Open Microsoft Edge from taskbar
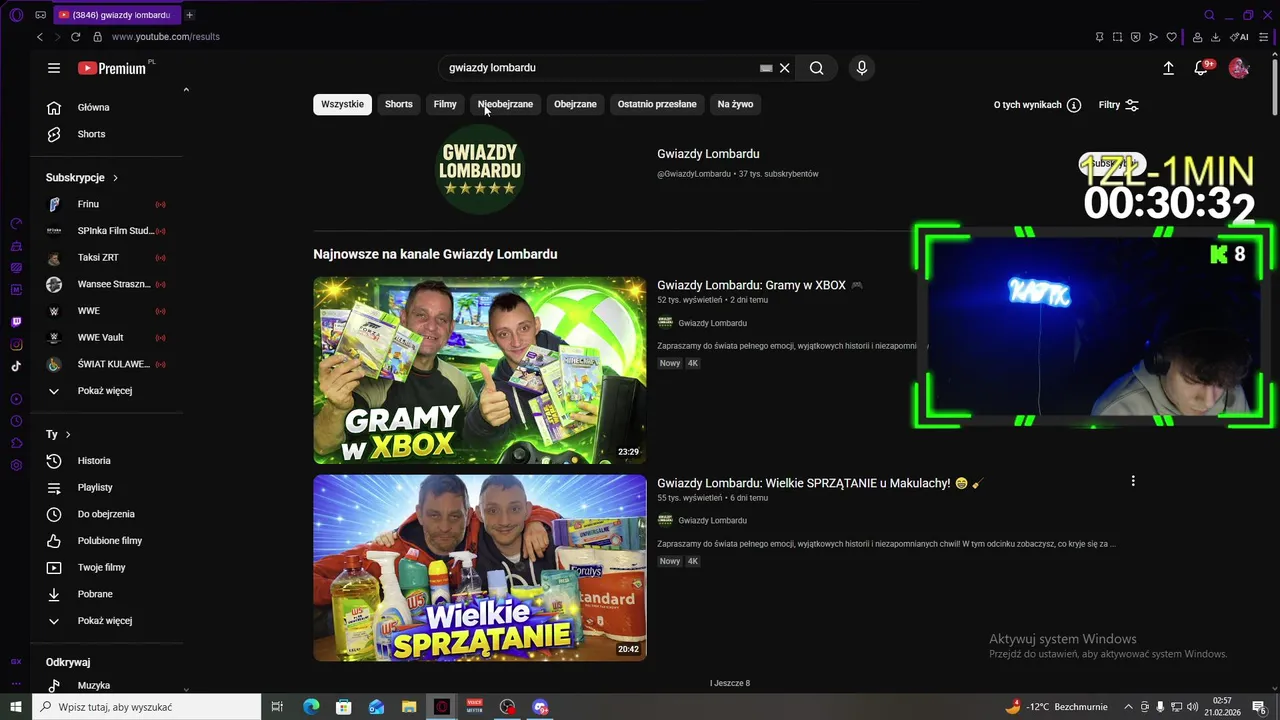This screenshot has height=720, width=1280. click(311, 707)
